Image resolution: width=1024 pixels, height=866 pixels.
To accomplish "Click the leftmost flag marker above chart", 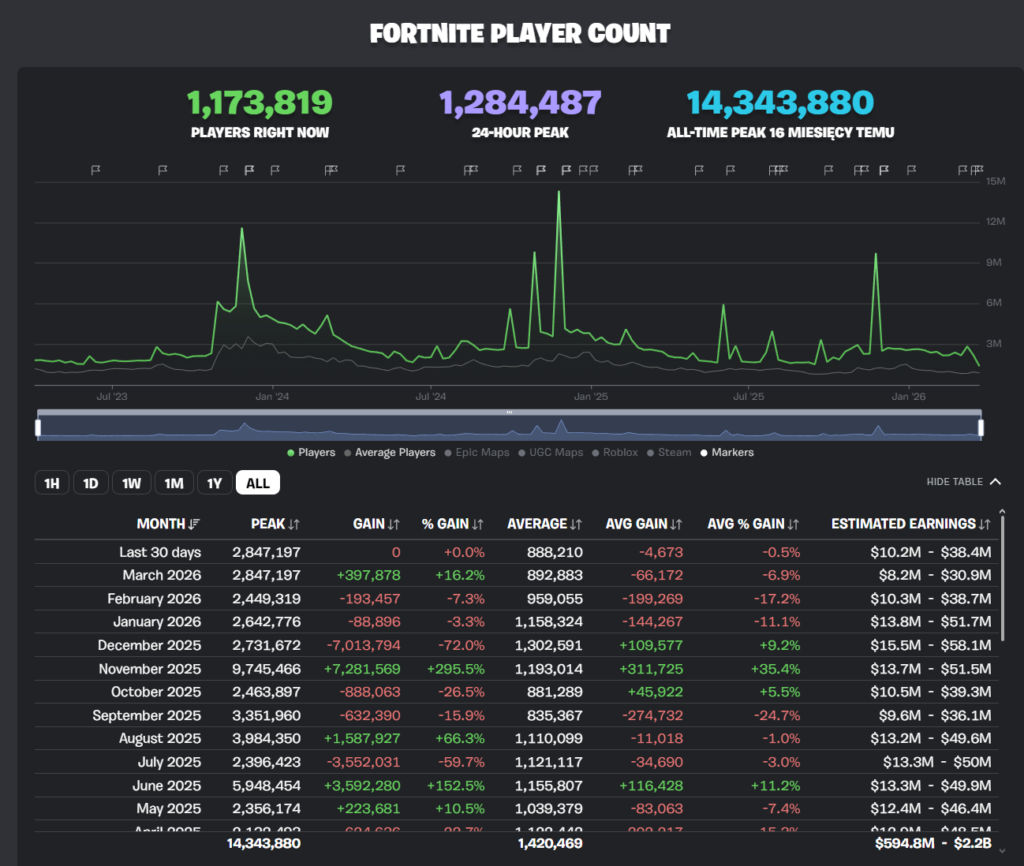I will (x=96, y=170).
